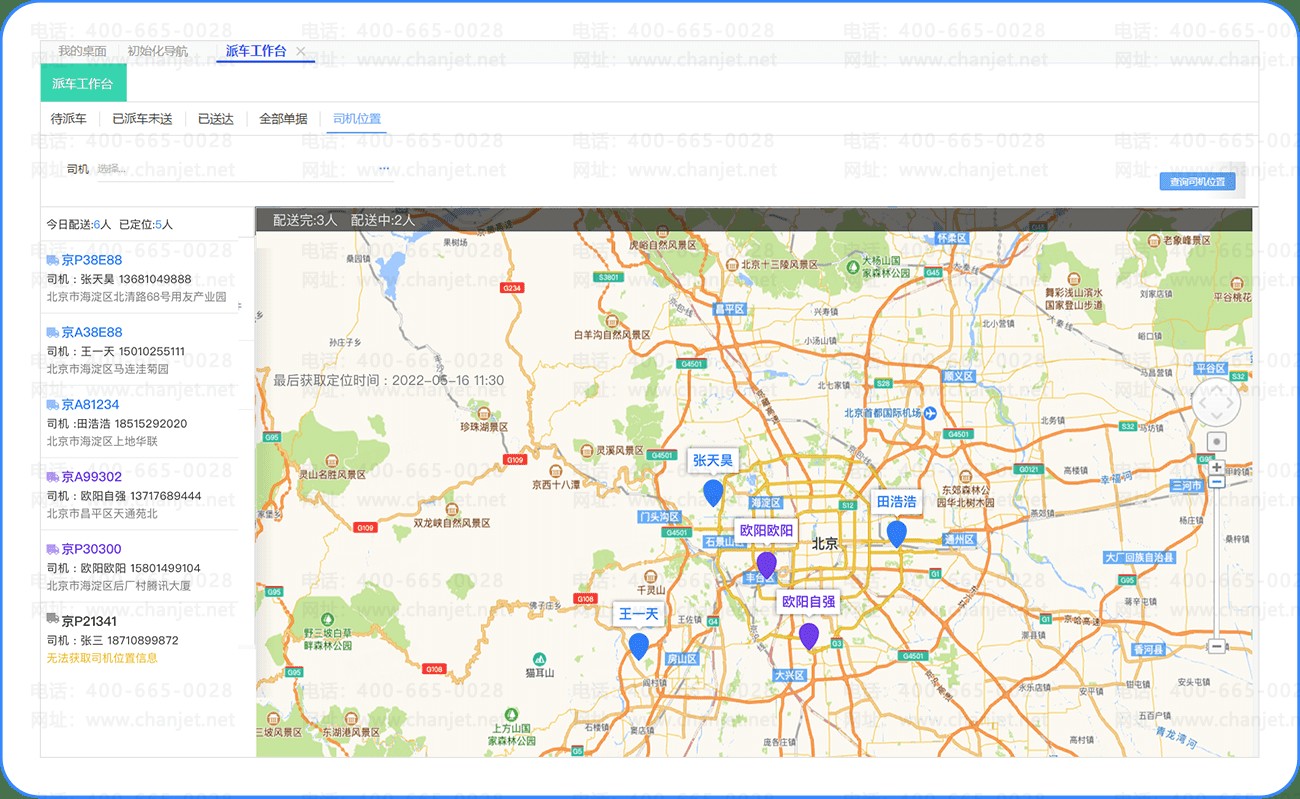1300x799 pixels.
Task: Click the map marker pin for 张天昊
Action: (713, 492)
